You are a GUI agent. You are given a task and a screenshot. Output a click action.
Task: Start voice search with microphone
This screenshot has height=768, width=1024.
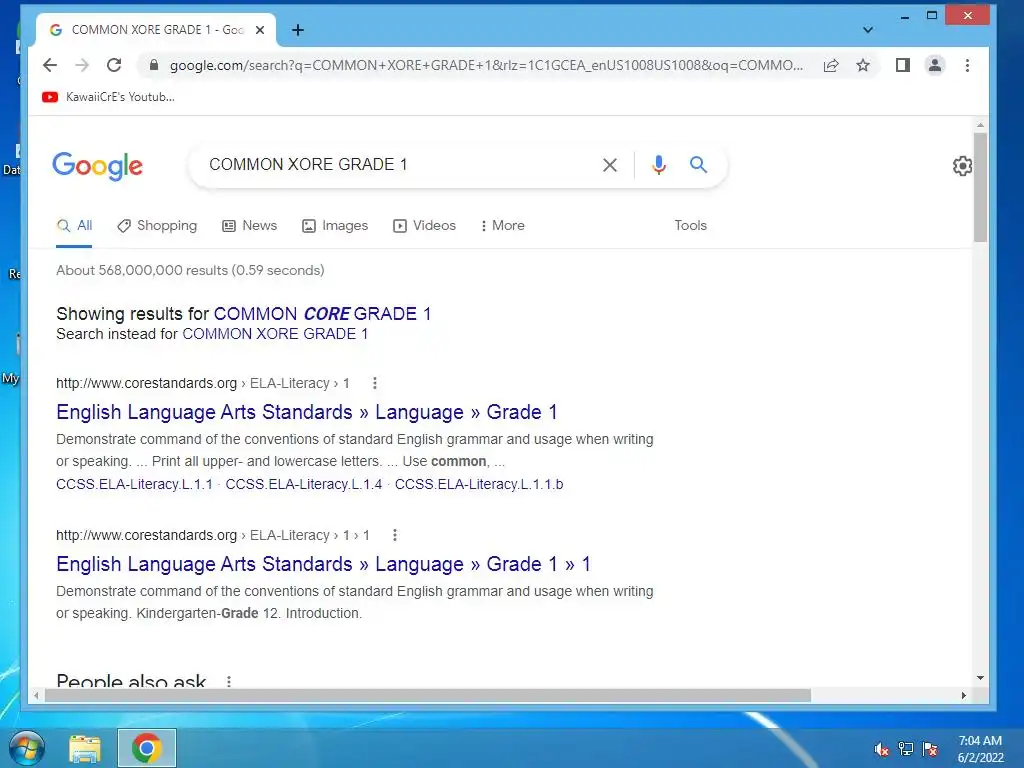(x=658, y=165)
